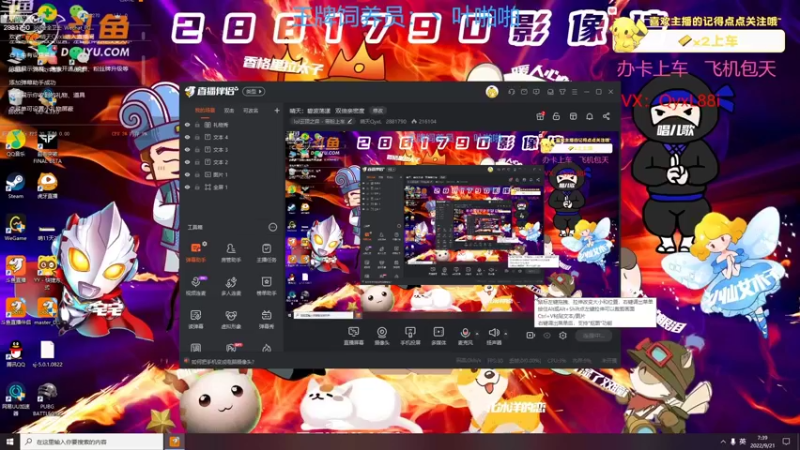Image resolution: width=800 pixels, height=450 pixels.
Task: Add a 直播屏幕 screen capture source
Action: [x=354, y=336]
